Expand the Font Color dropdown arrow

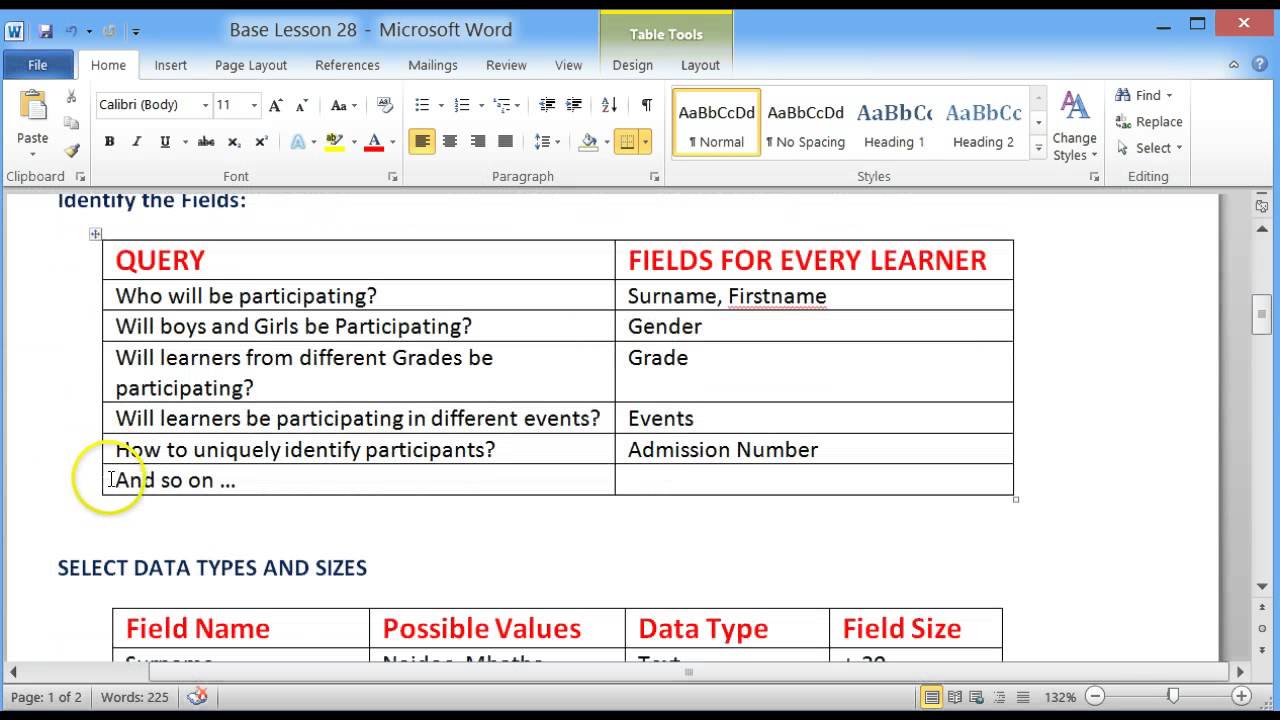click(x=392, y=142)
